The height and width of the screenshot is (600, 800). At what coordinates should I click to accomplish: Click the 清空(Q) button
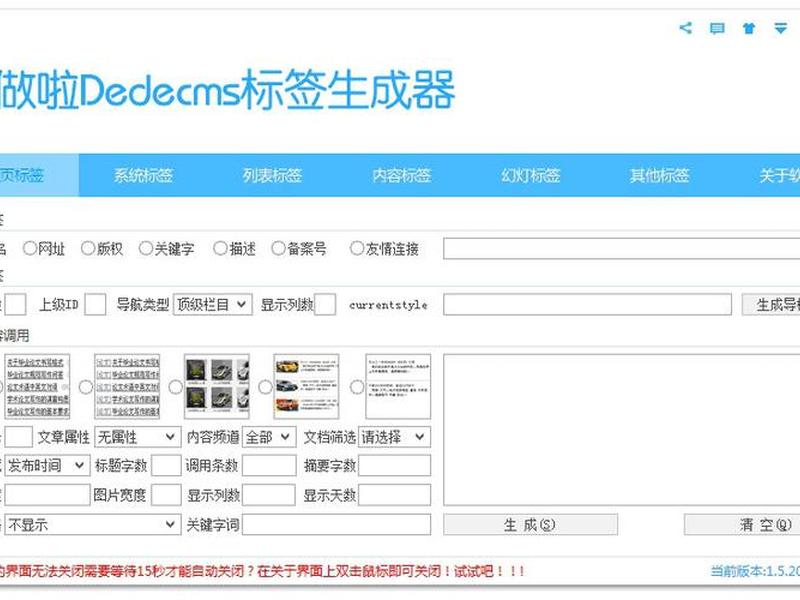click(x=742, y=524)
